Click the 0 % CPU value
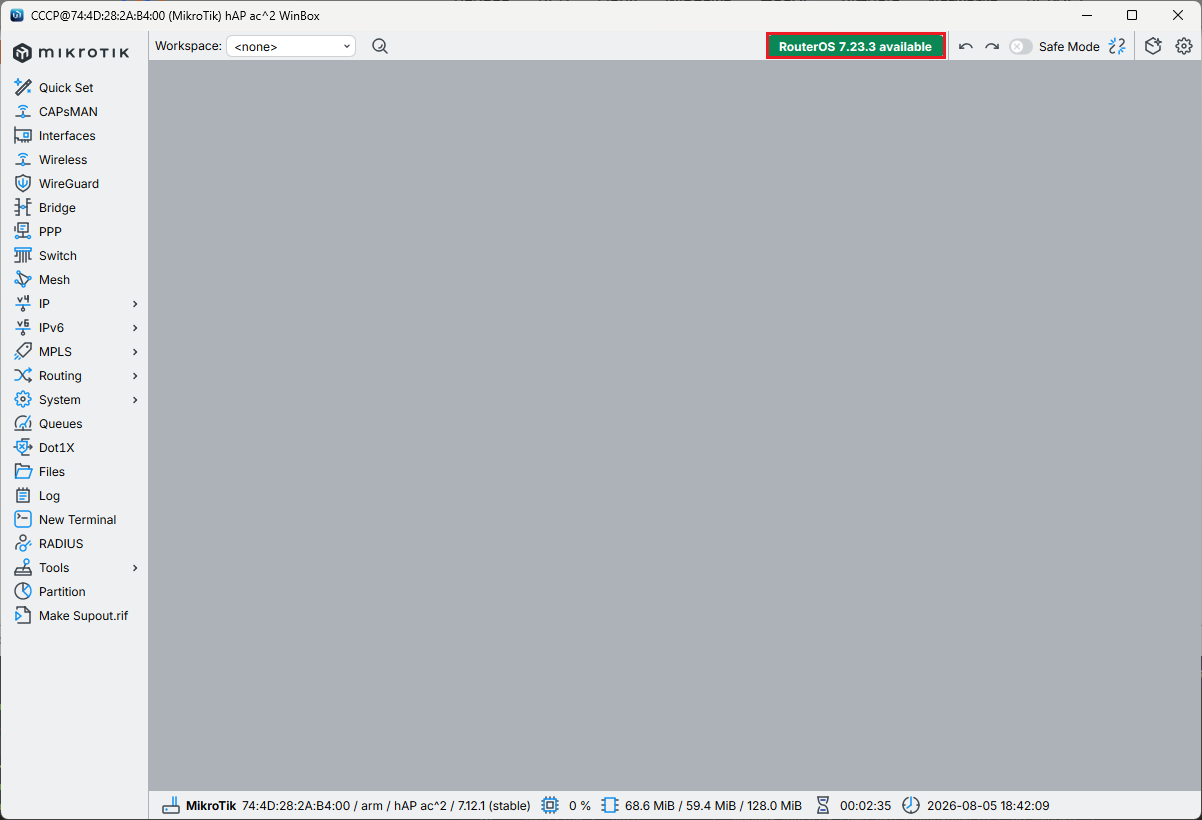 (x=580, y=806)
